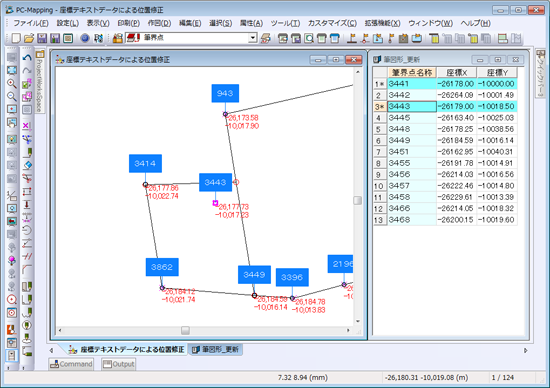Click the open folder icon in toolbar
550x388 pixels.
pos(29,38)
